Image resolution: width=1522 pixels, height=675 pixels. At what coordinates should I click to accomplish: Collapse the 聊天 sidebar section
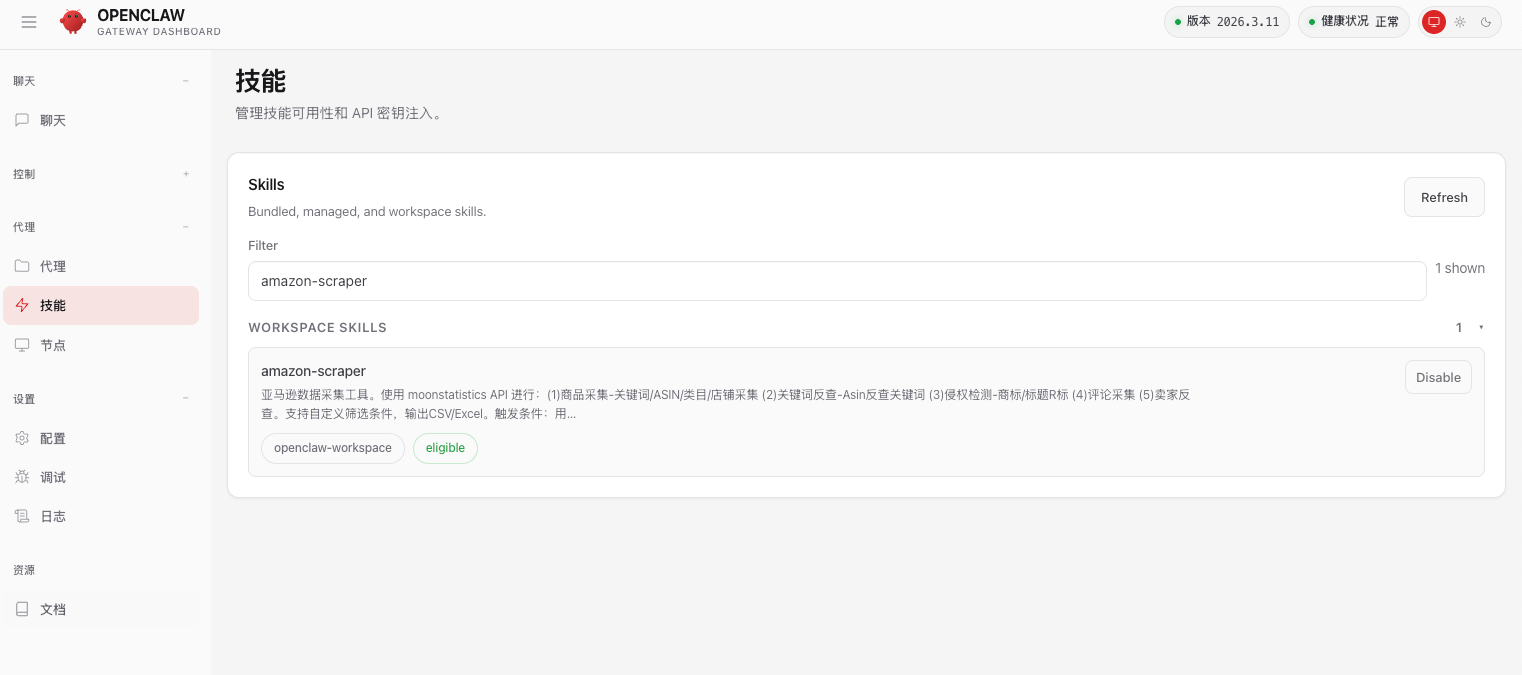click(185, 81)
